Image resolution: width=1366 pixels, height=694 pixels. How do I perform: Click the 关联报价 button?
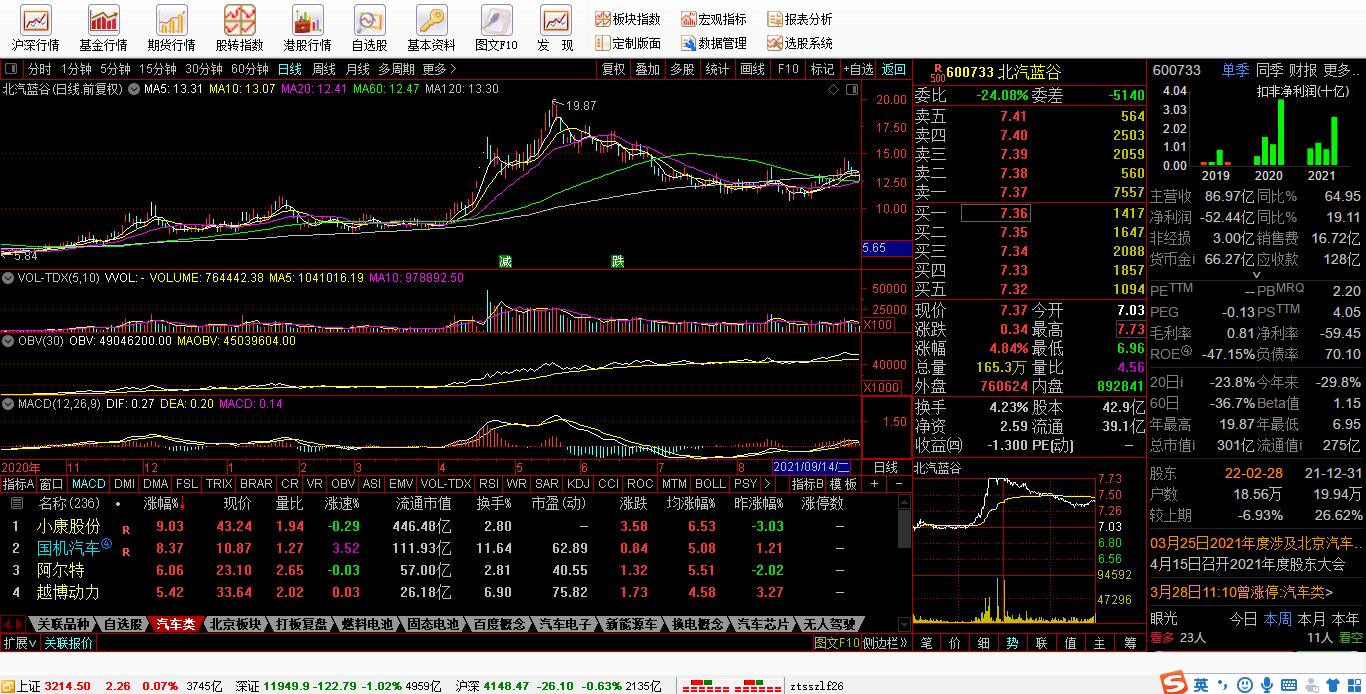(x=68, y=643)
